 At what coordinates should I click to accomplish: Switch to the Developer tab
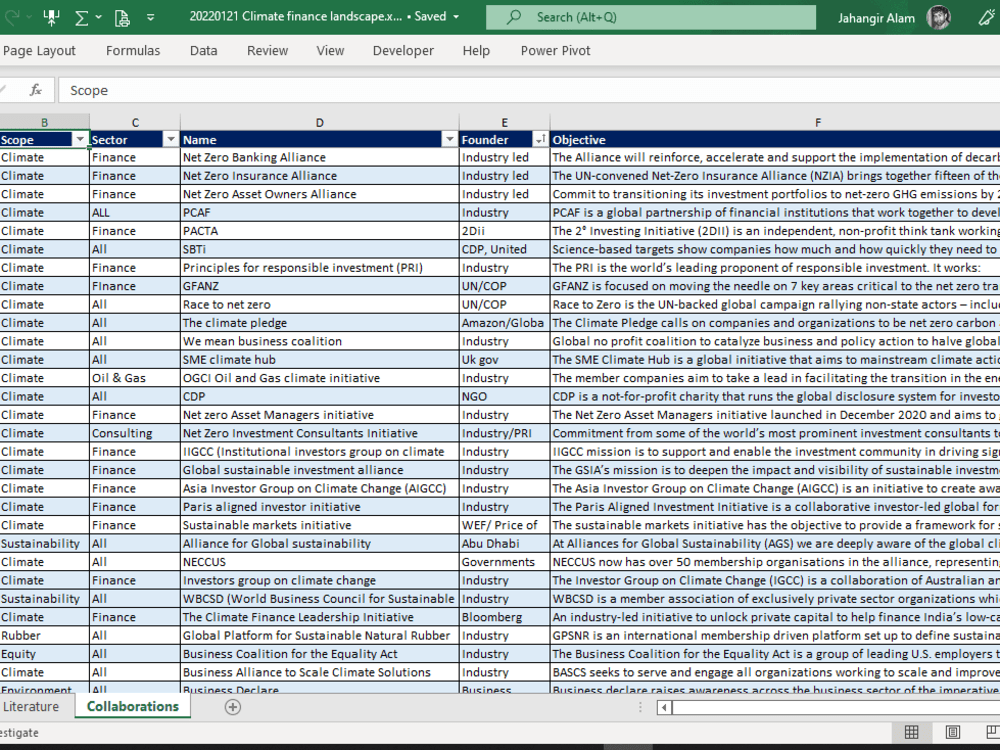pos(403,51)
